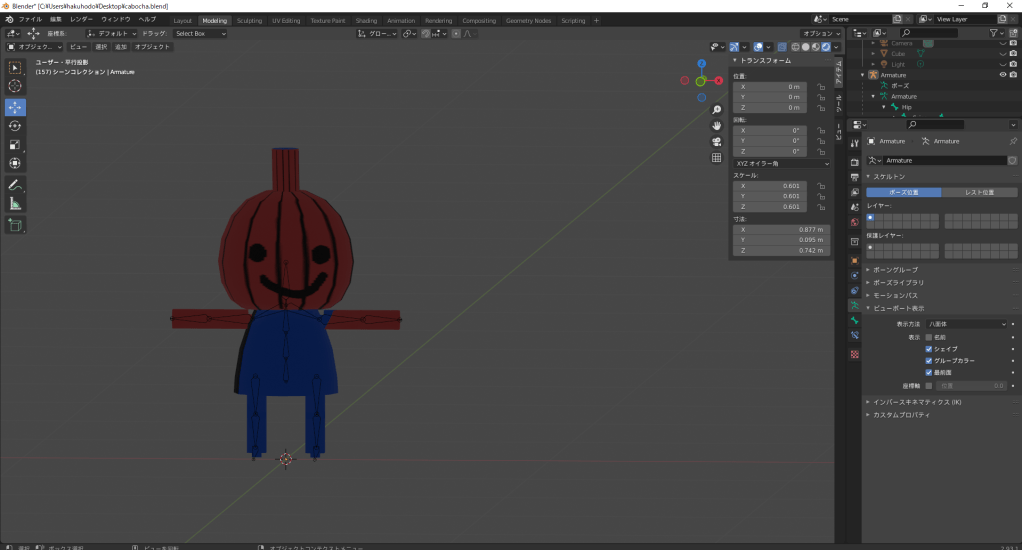Screen dimensions: 1022x550
Task: Enable the 名前 (names) display checkbox
Action: [x=929, y=337]
